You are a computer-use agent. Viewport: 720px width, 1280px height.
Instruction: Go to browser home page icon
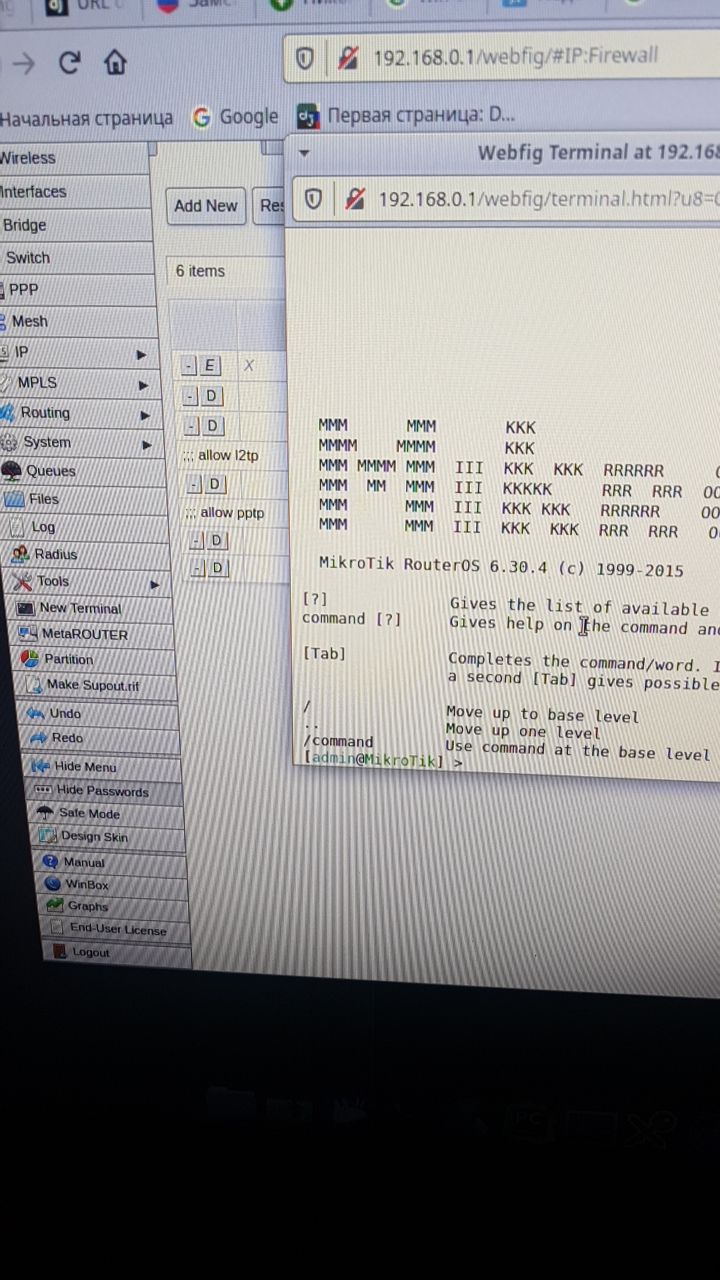(x=115, y=63)
